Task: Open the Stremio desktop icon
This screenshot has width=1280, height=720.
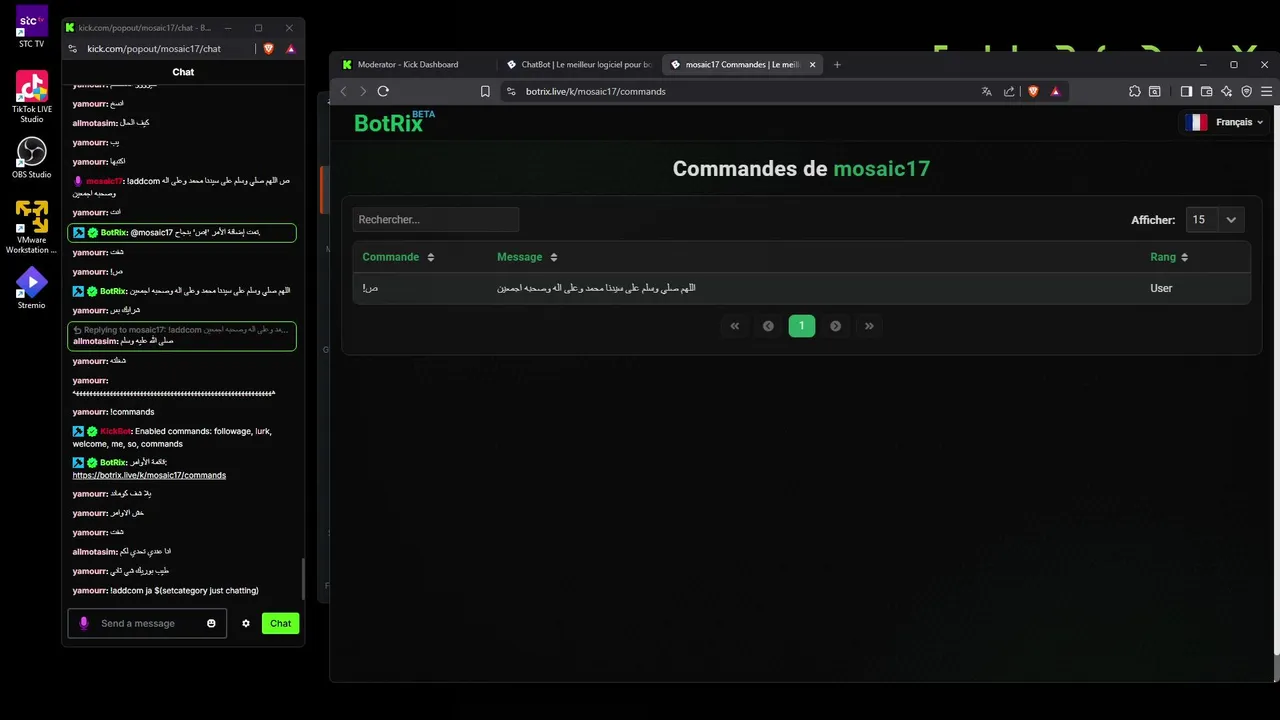Action: pyautogui.click(x=31, y=288)
